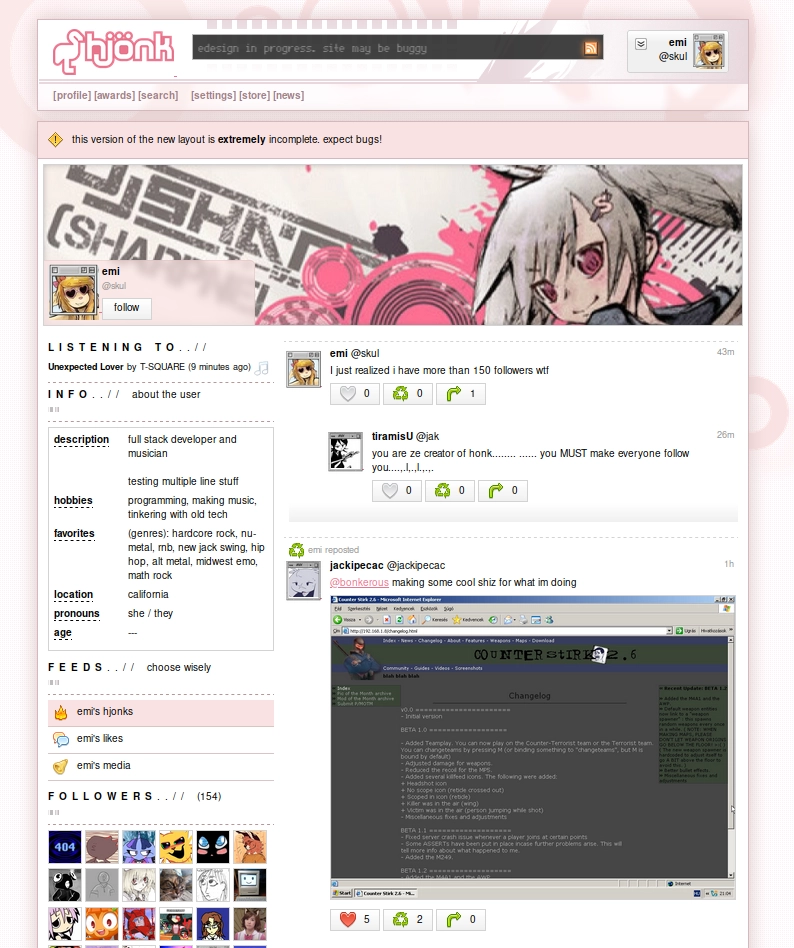Open tiramisU's avatar
Viewport: 794px width, 948px height.
pos(345,451)
